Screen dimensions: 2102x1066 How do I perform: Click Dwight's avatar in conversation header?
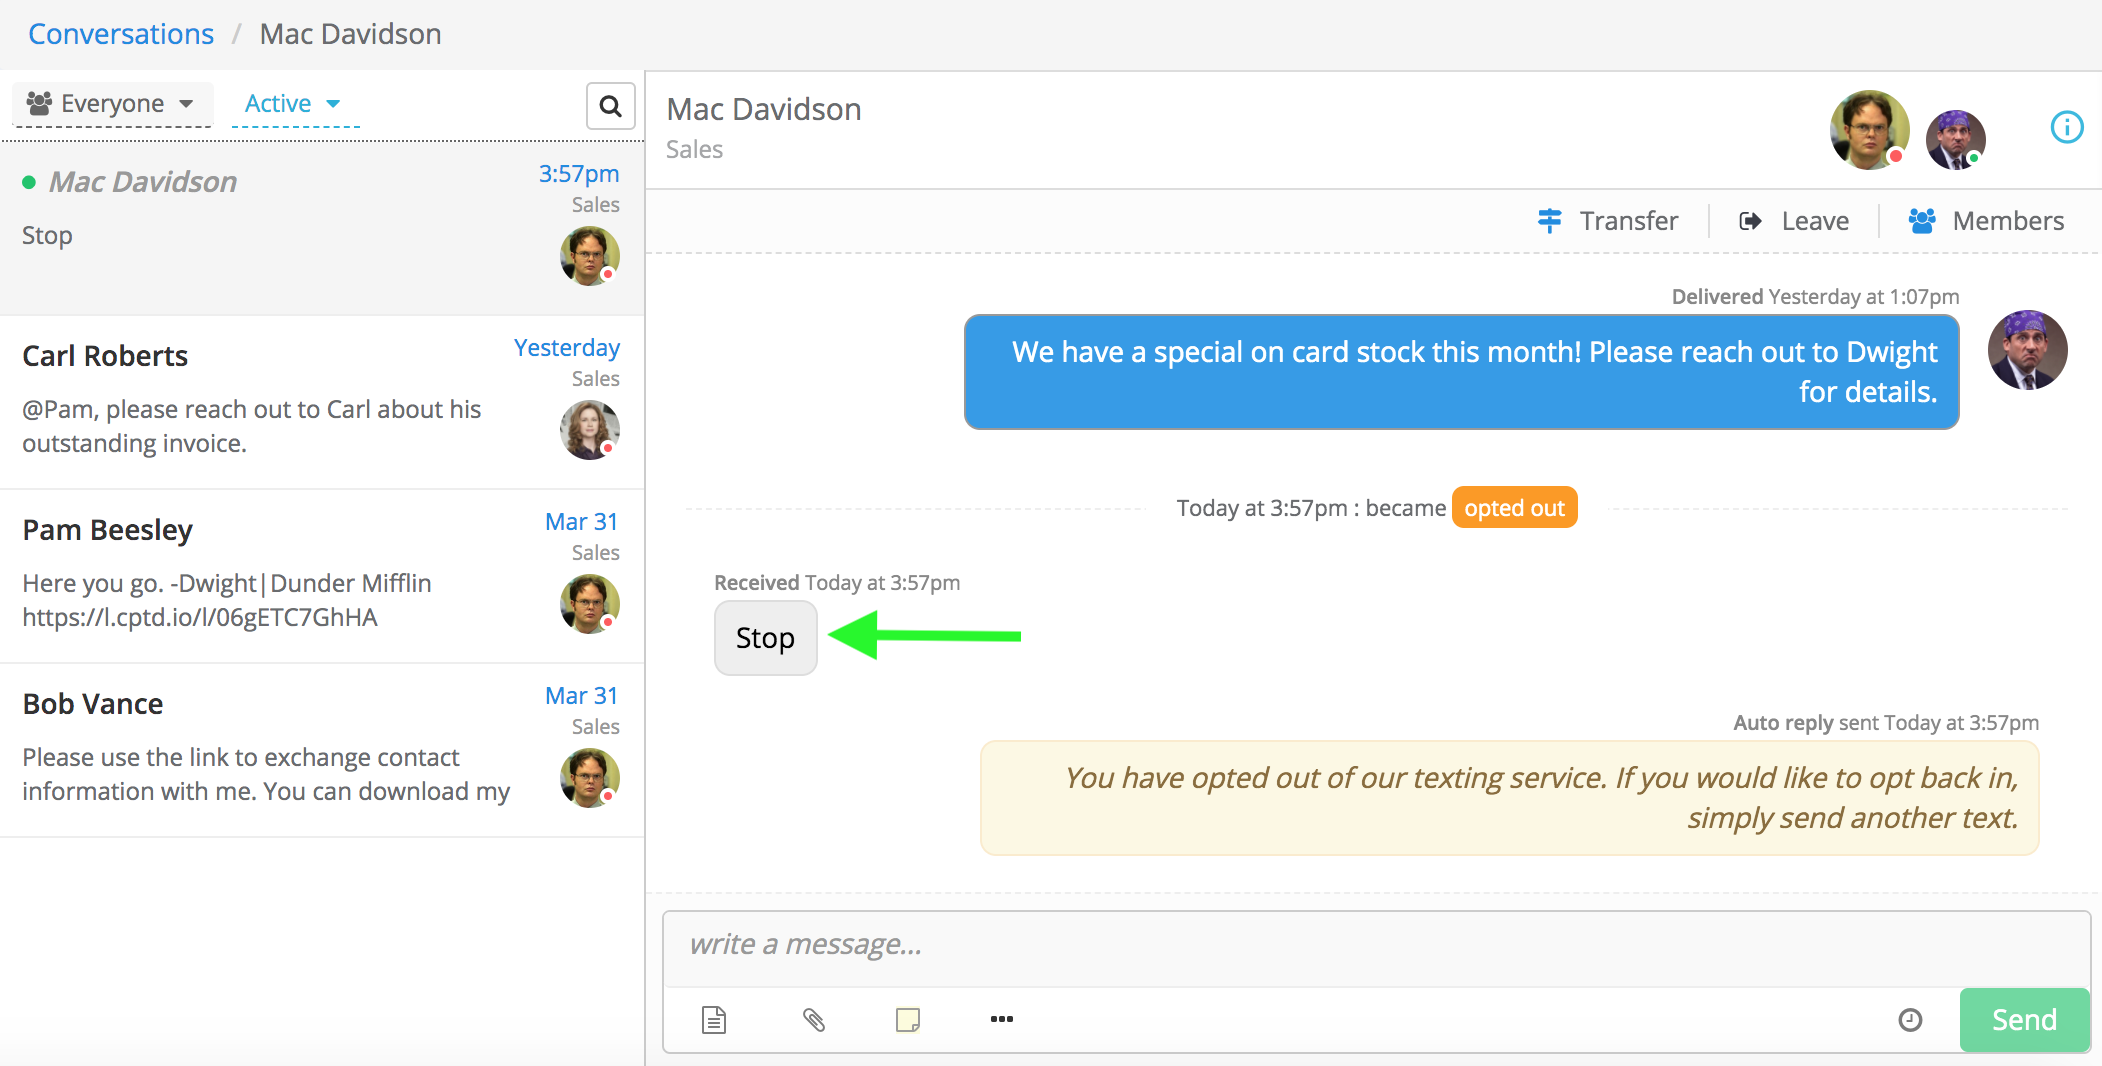tap(1868, 129)
